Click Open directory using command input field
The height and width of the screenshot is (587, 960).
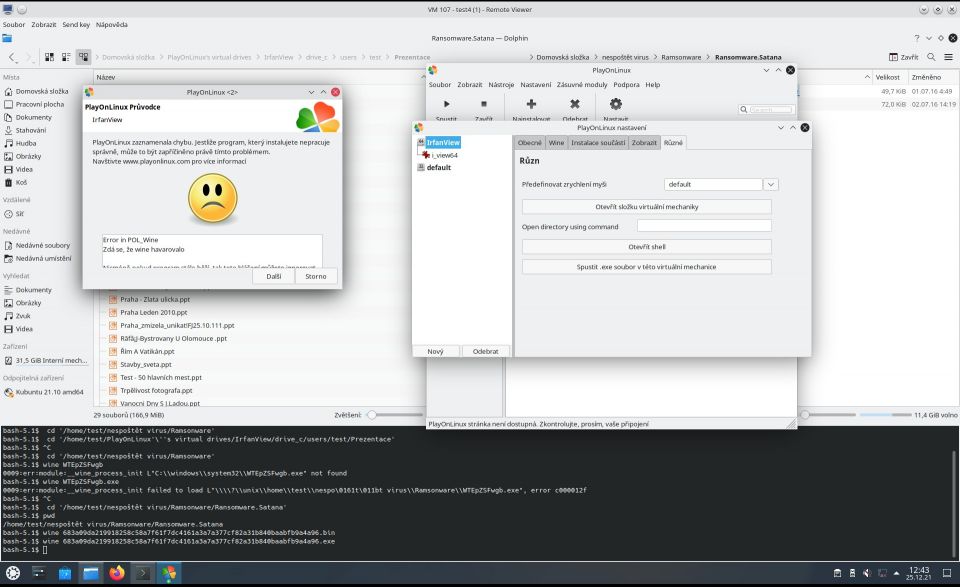tap(704, 226)
